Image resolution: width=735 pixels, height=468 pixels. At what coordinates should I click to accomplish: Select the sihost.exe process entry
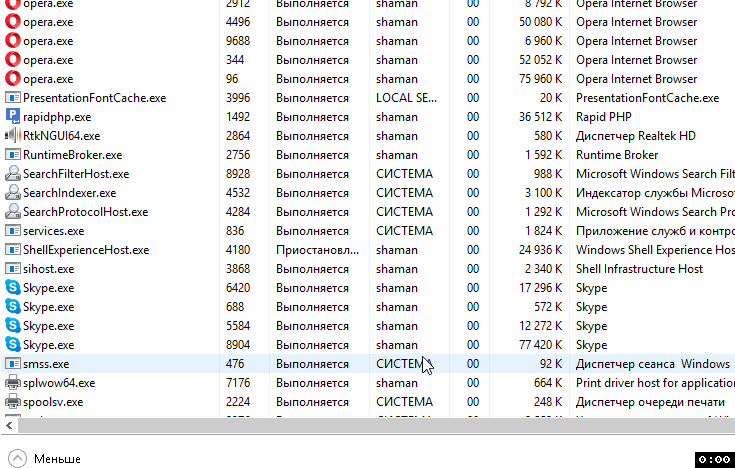[48, 269]
